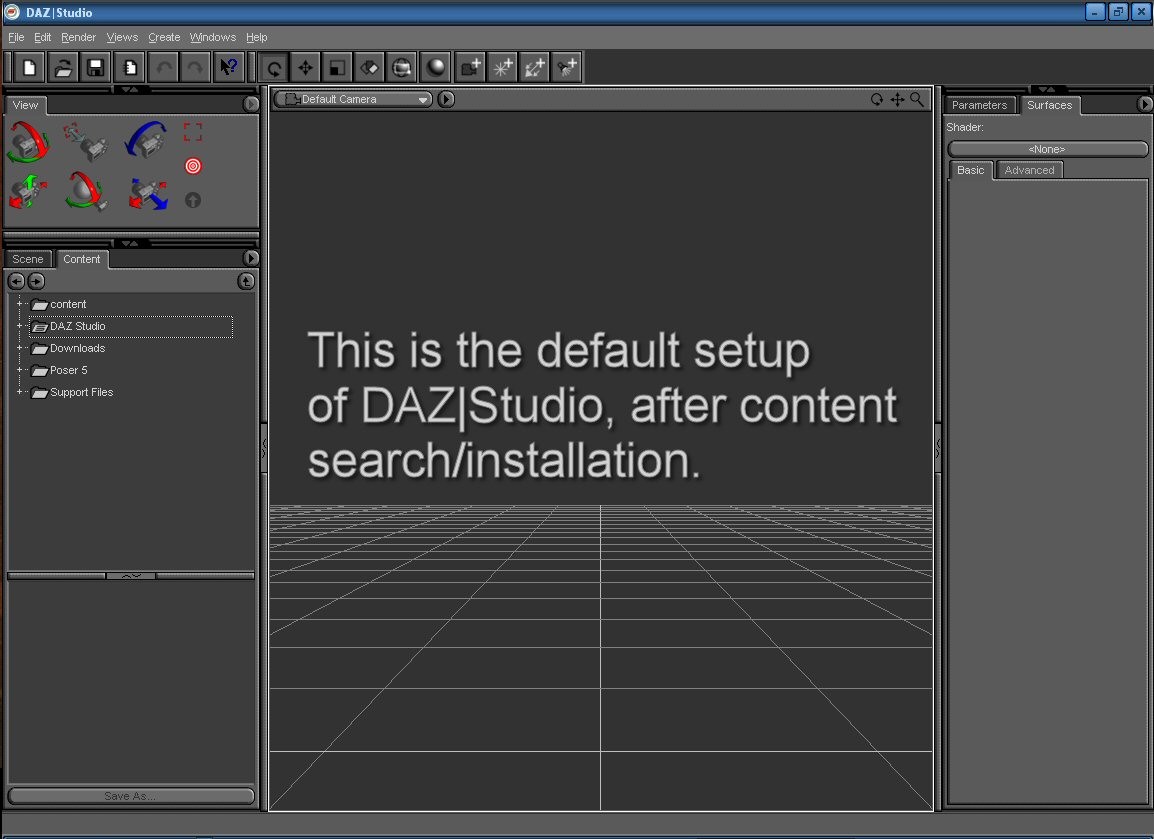Screen dimensions: 1154x839
Task: Click the Create new camera icon
Action: (470, 67)
